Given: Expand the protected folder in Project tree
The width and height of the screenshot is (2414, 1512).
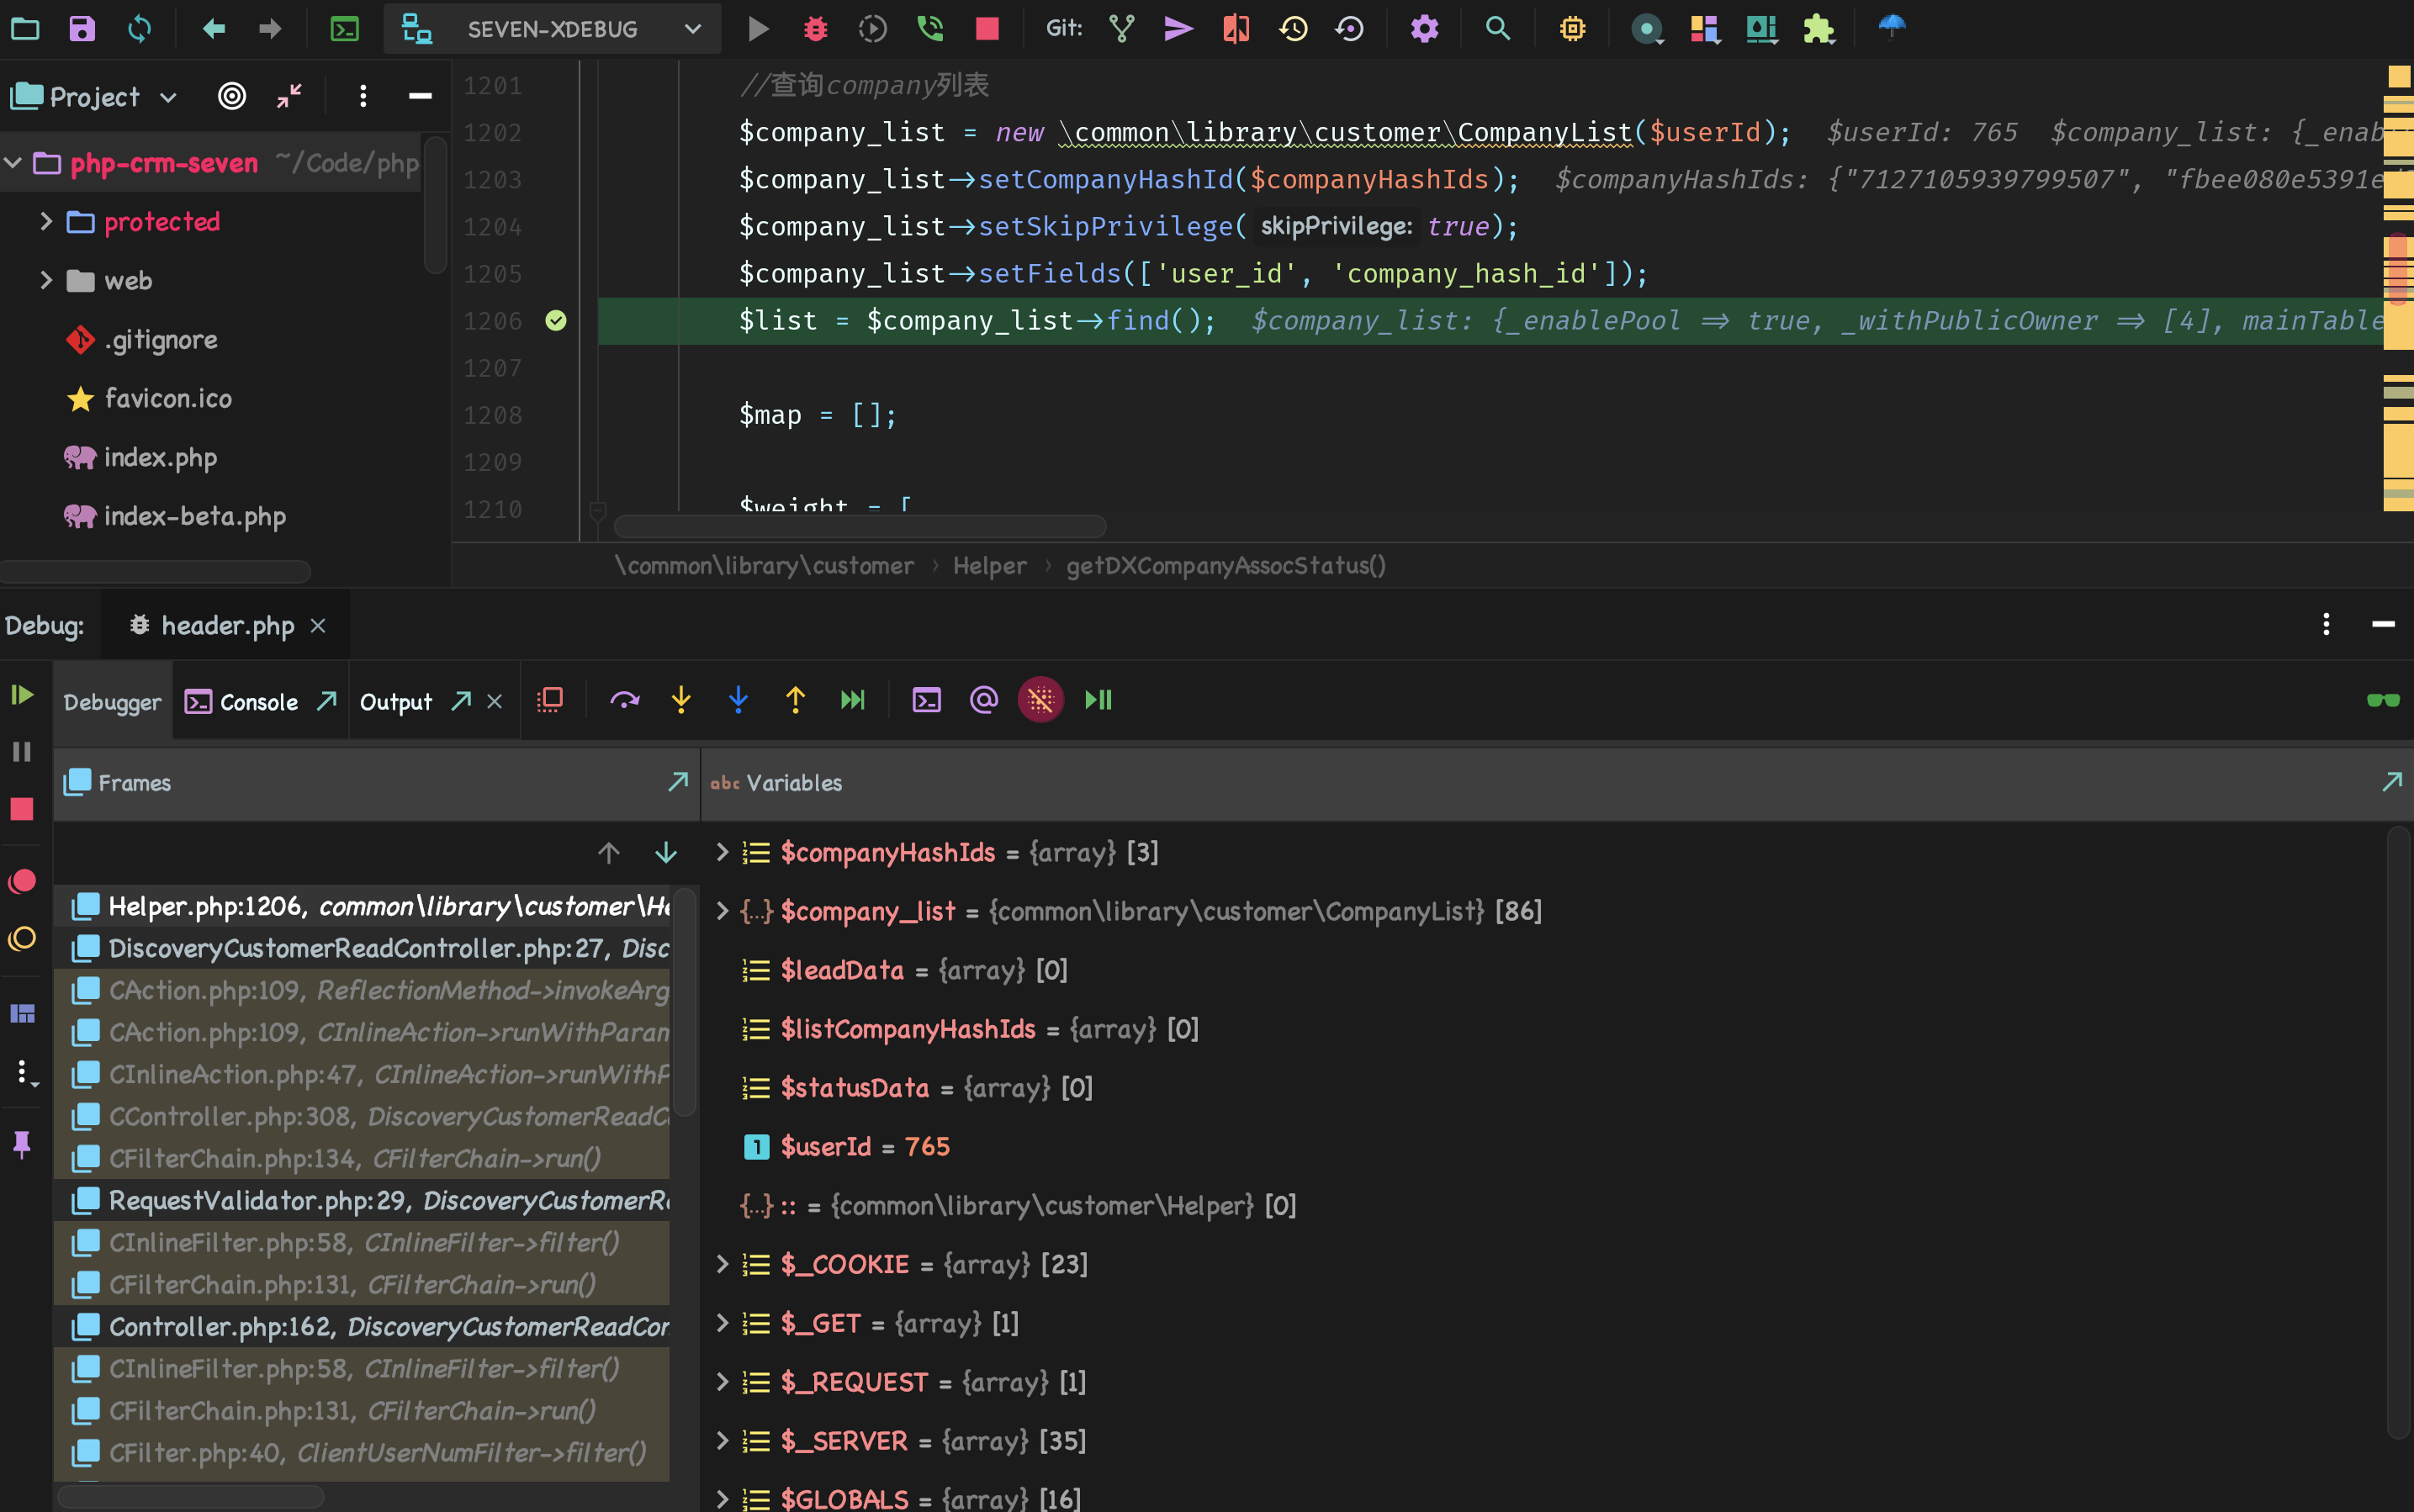Looking at the screenshot, I should pyautogui.click(x=45, y=222).
